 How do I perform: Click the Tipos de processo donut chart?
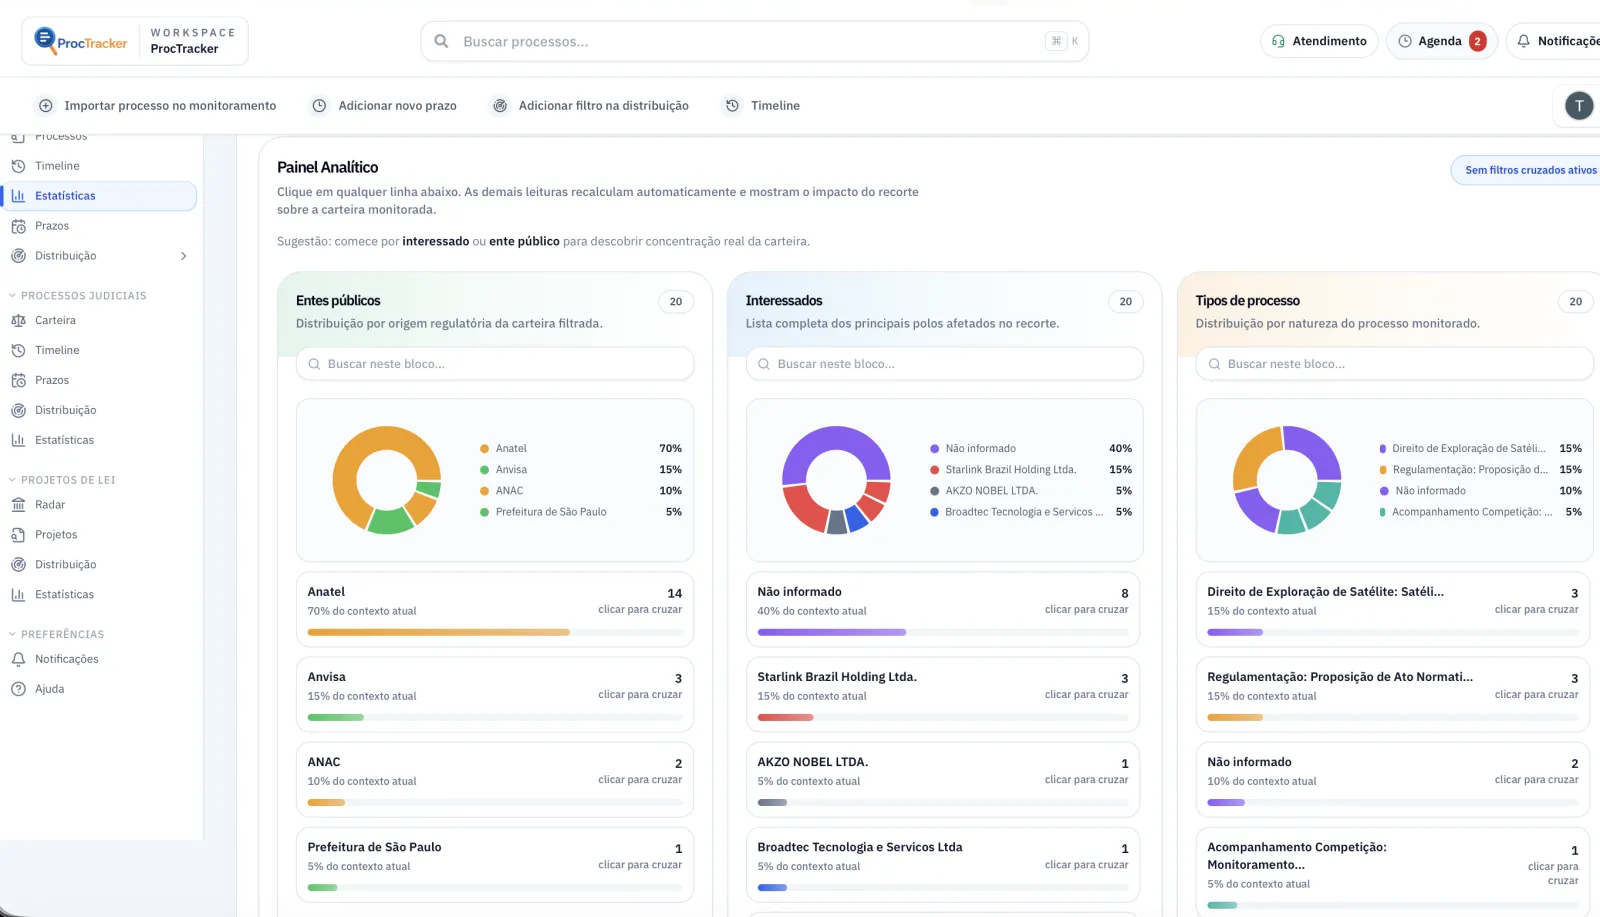(x=1287, y=480)
